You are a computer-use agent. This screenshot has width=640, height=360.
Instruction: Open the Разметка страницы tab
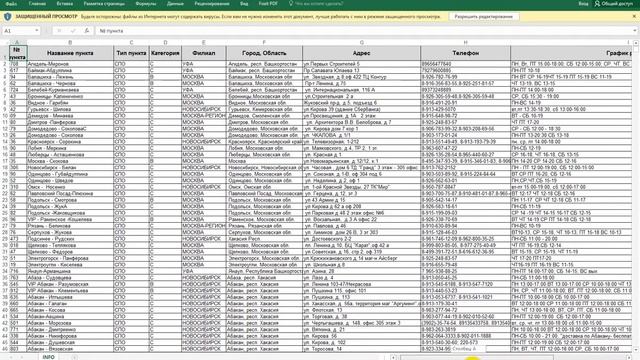(104, 4)
